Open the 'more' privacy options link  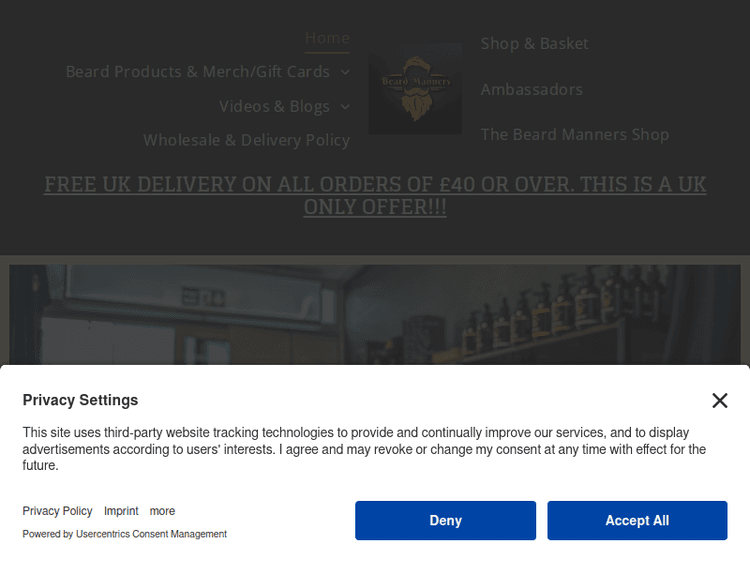tap(162, 511)
